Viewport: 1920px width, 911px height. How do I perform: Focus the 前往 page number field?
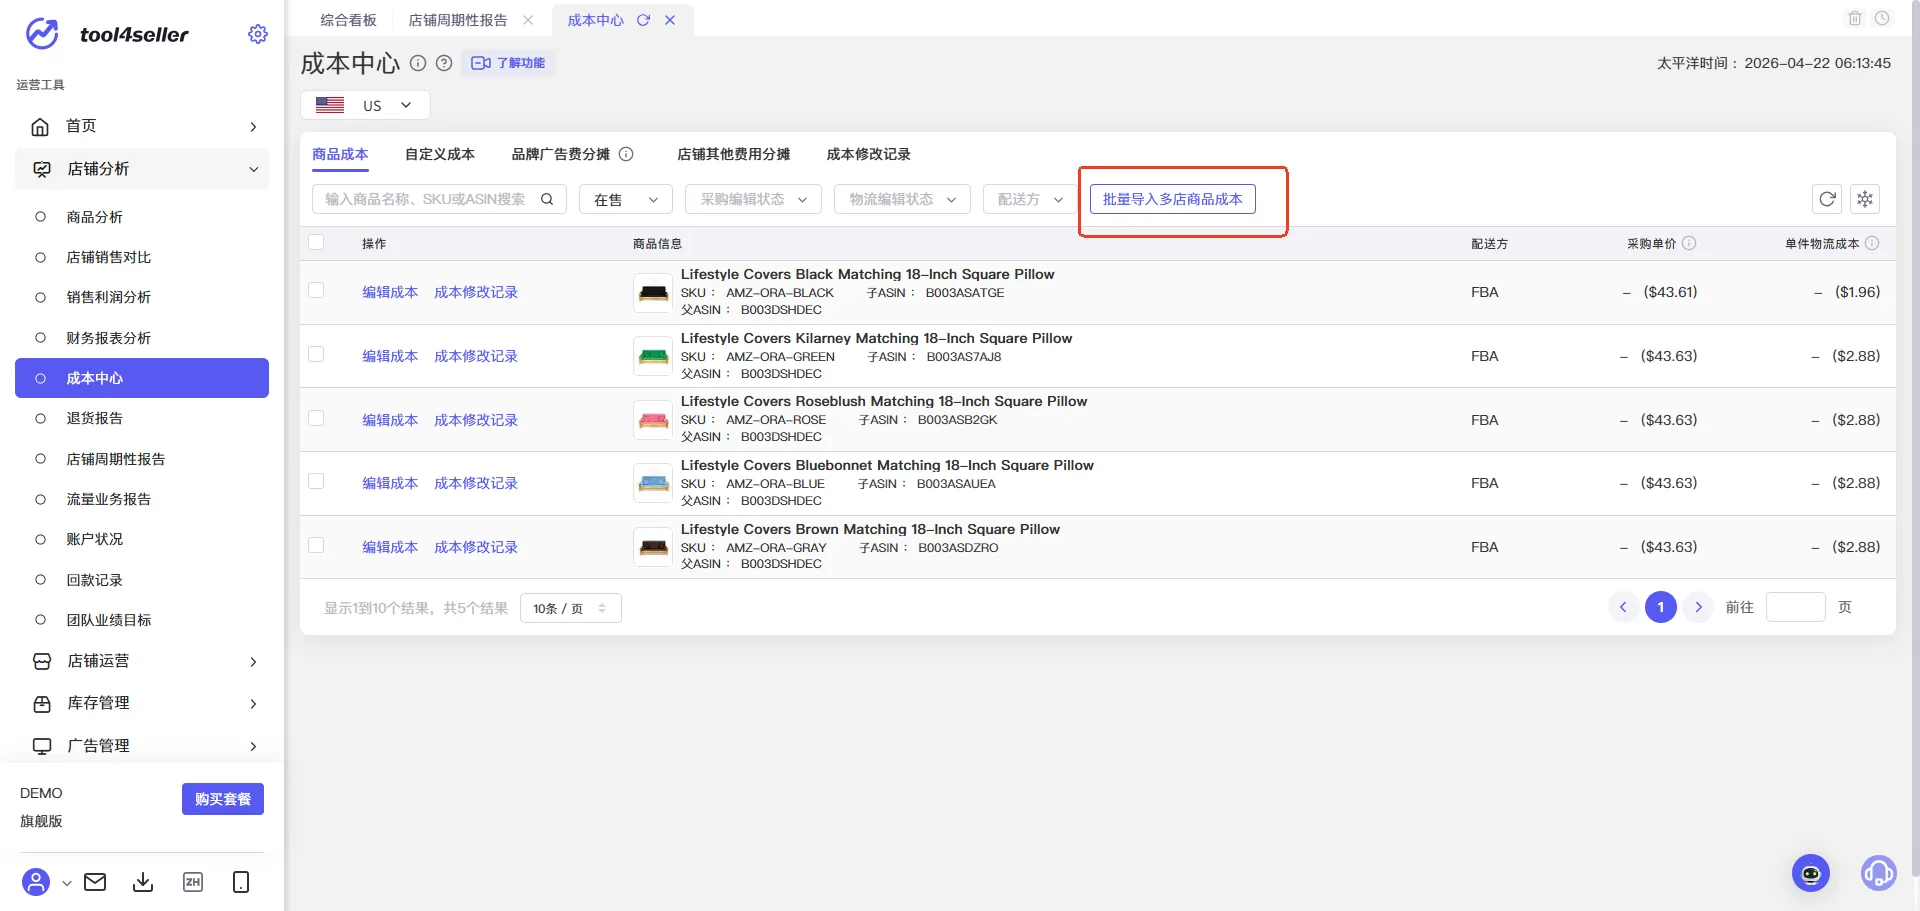click(1796, 607)
